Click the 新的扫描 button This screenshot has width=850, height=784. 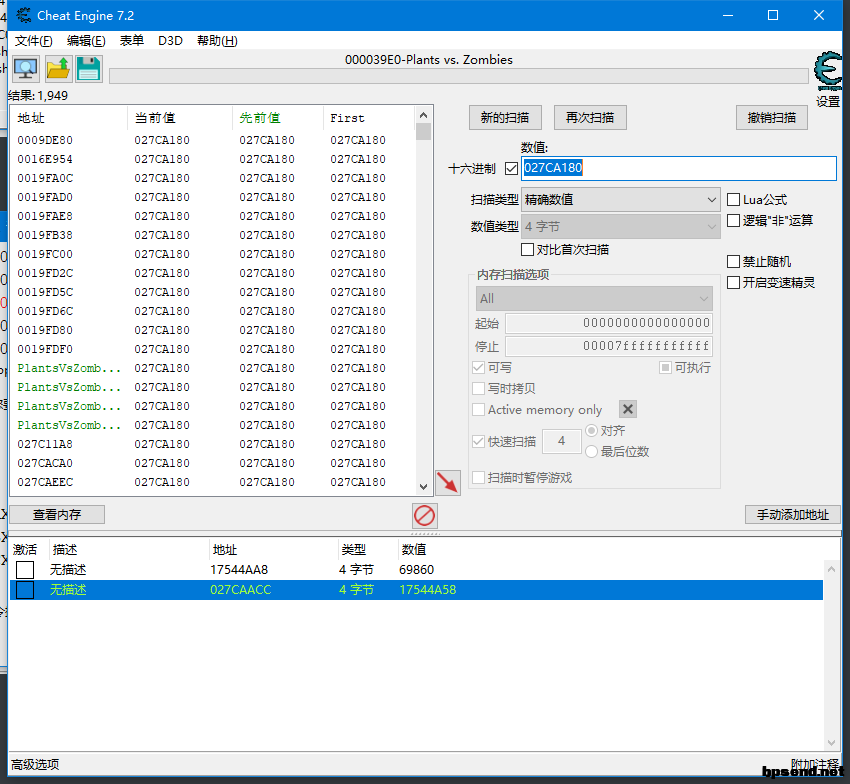click(x=505, y=118)
